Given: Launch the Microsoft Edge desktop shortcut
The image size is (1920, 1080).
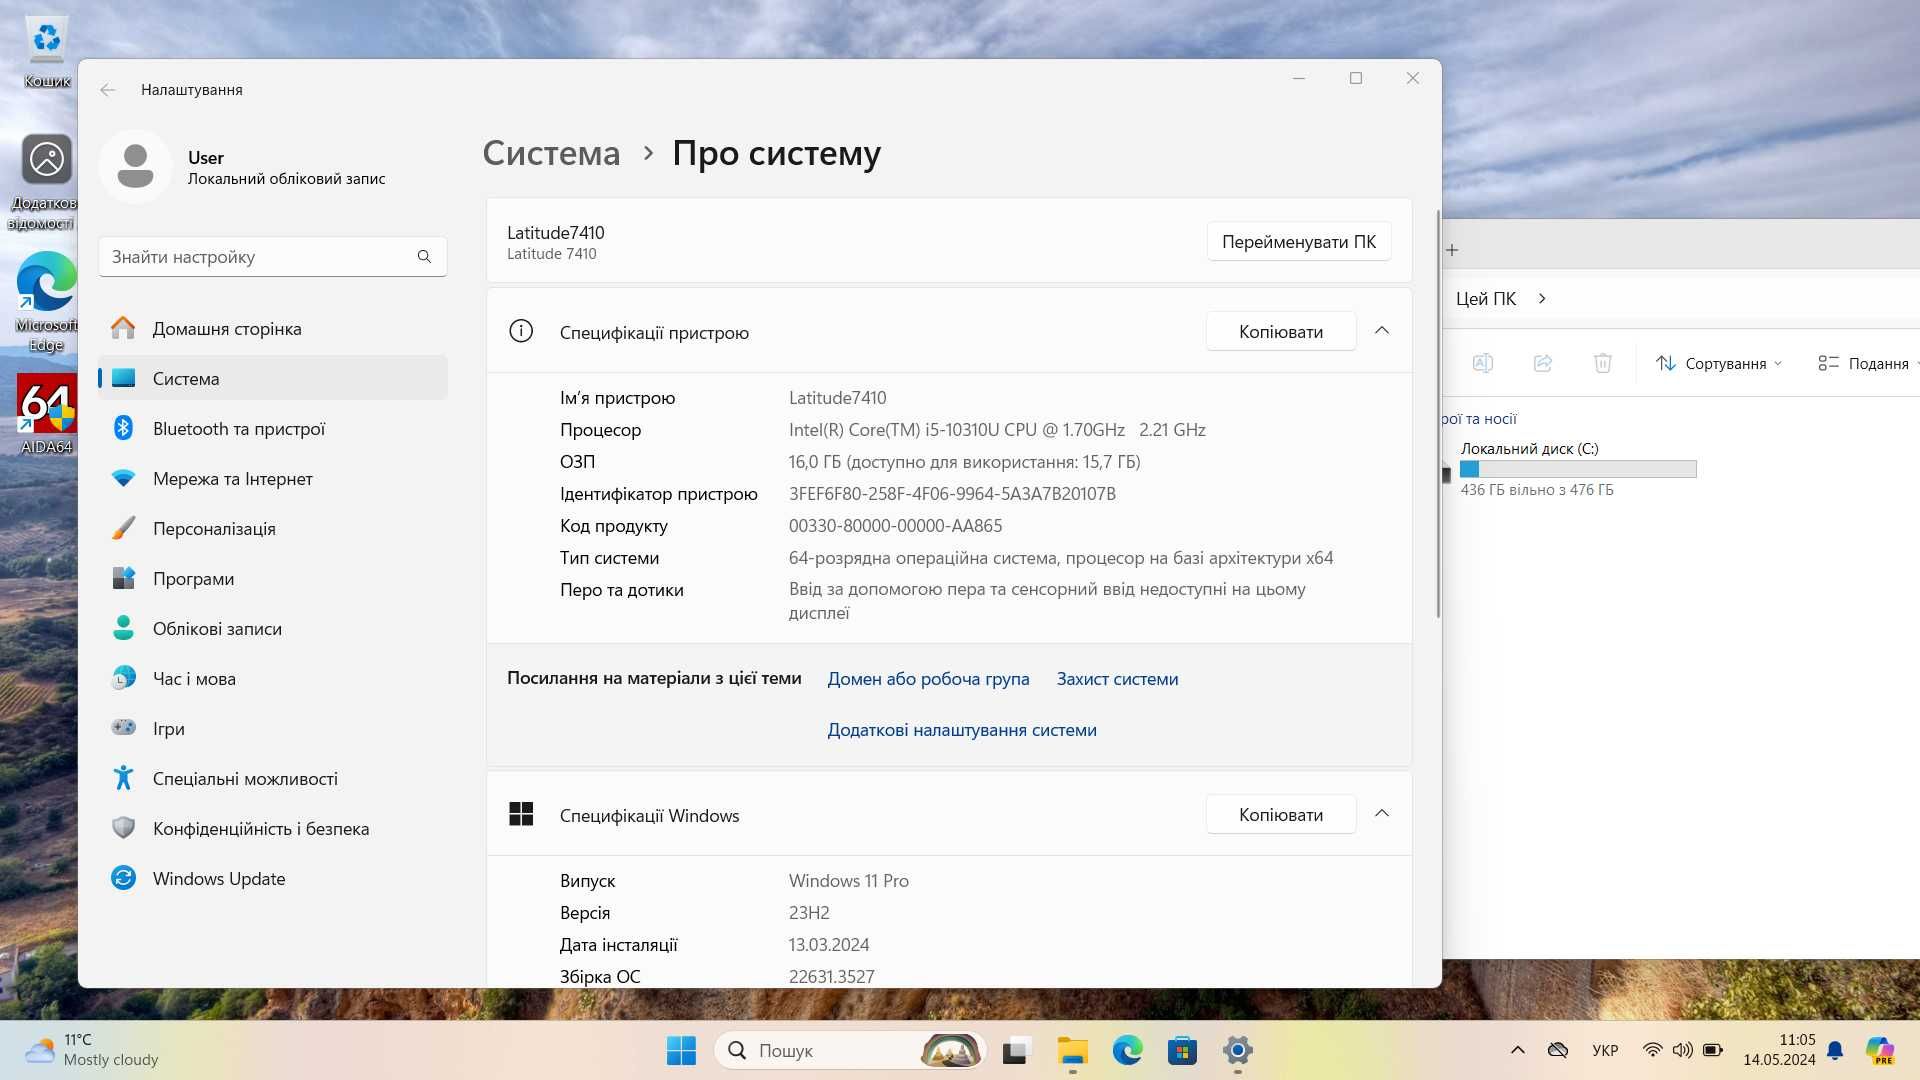Looking at the screenshot, I should pos(46,302).
